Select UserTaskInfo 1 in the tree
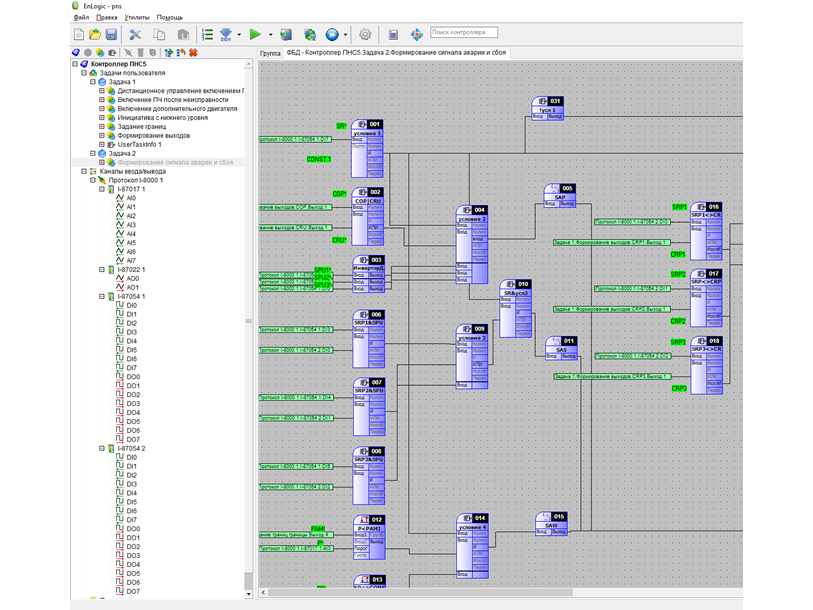The height and width of the screenshot is (610, 813). (x=139, y=145)
